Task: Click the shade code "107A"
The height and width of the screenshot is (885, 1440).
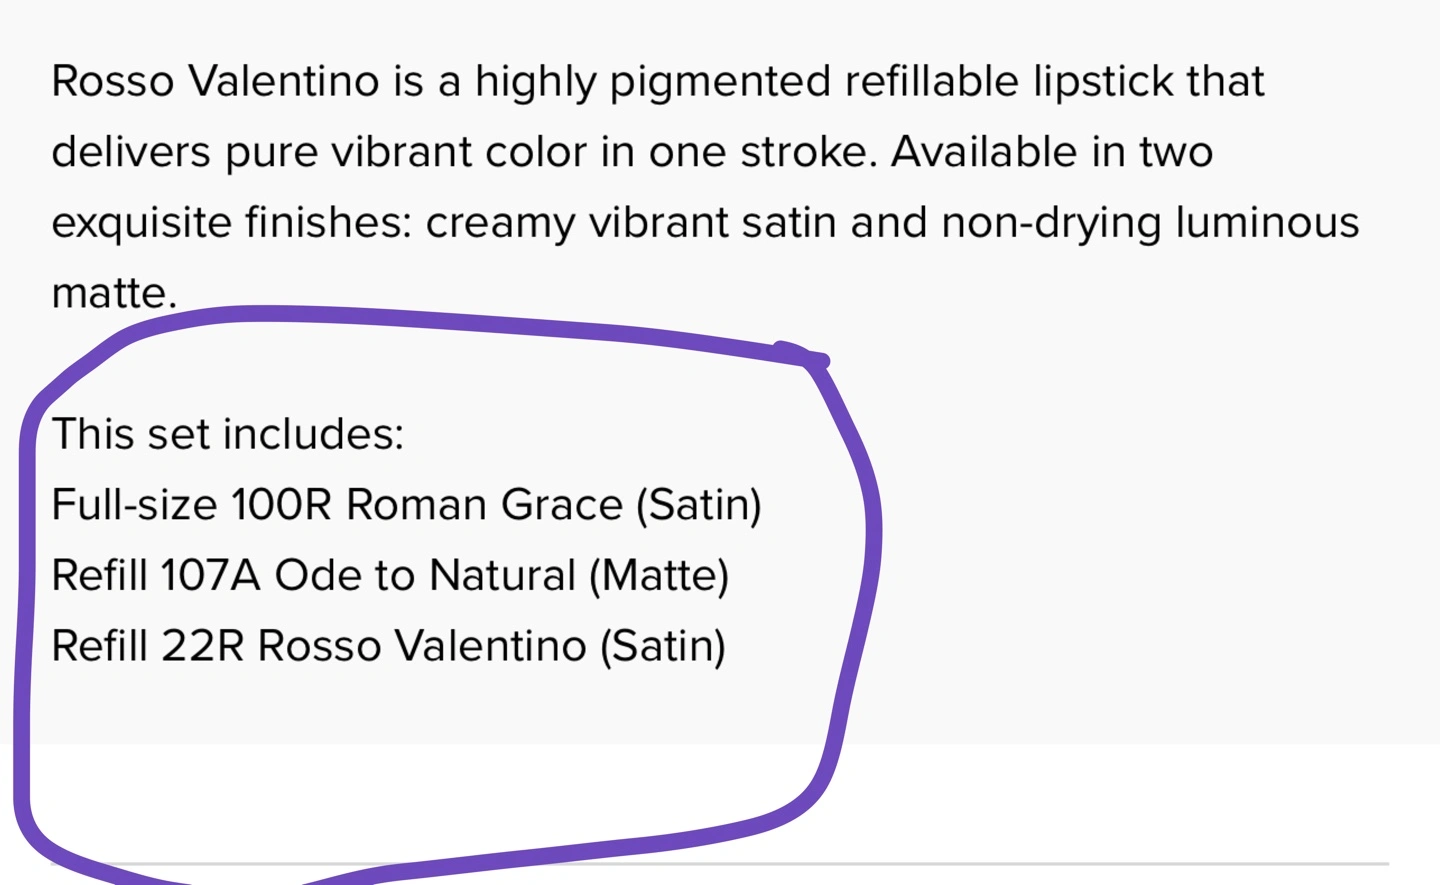Action: [x=210, y=576]
